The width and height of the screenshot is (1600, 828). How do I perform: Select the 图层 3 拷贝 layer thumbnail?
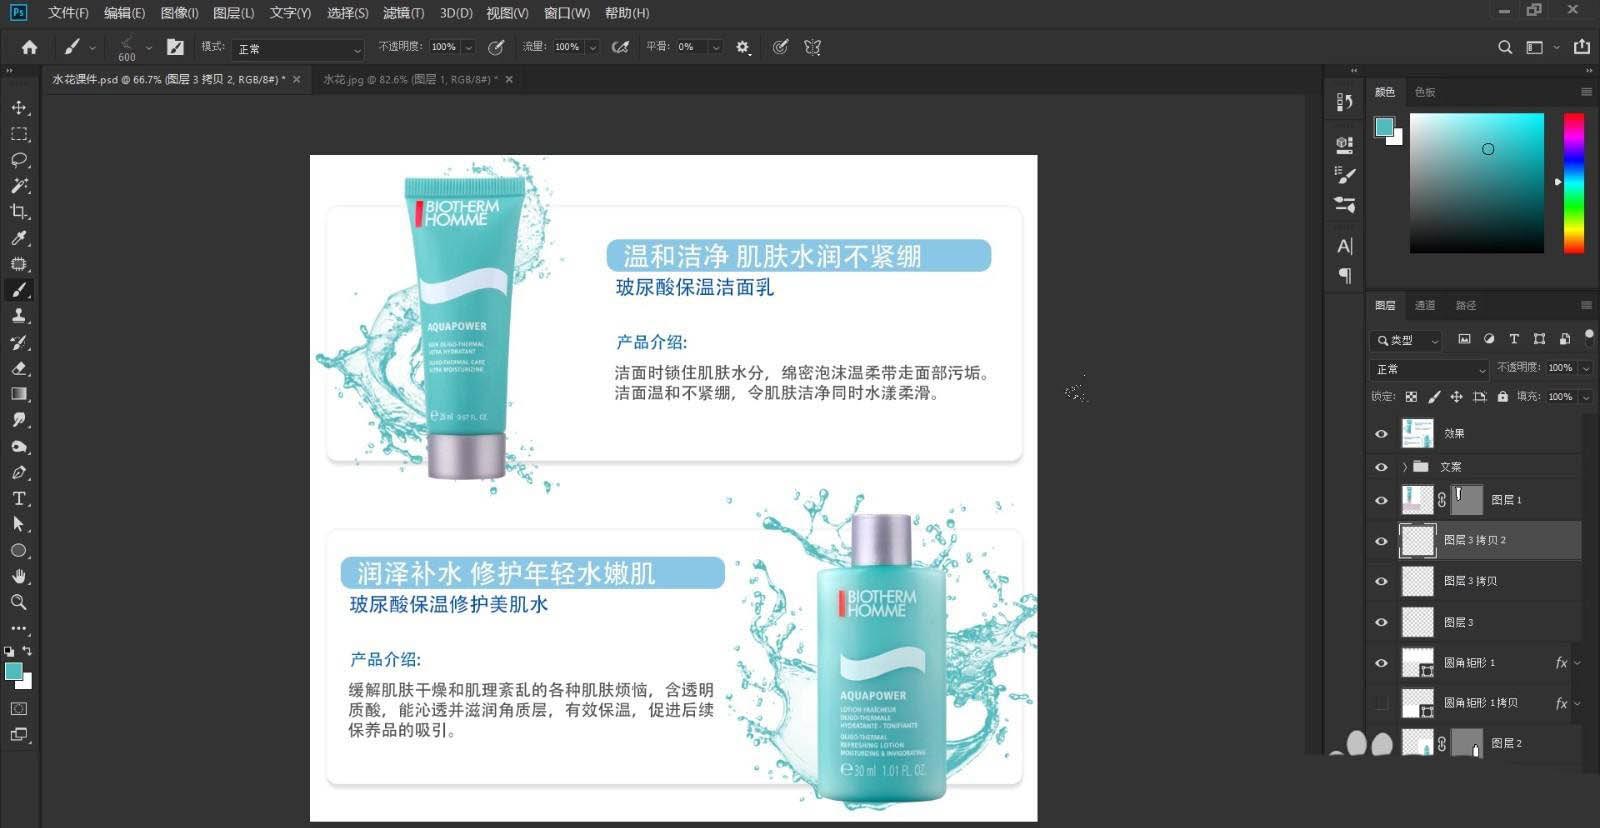pos(1417,581)
